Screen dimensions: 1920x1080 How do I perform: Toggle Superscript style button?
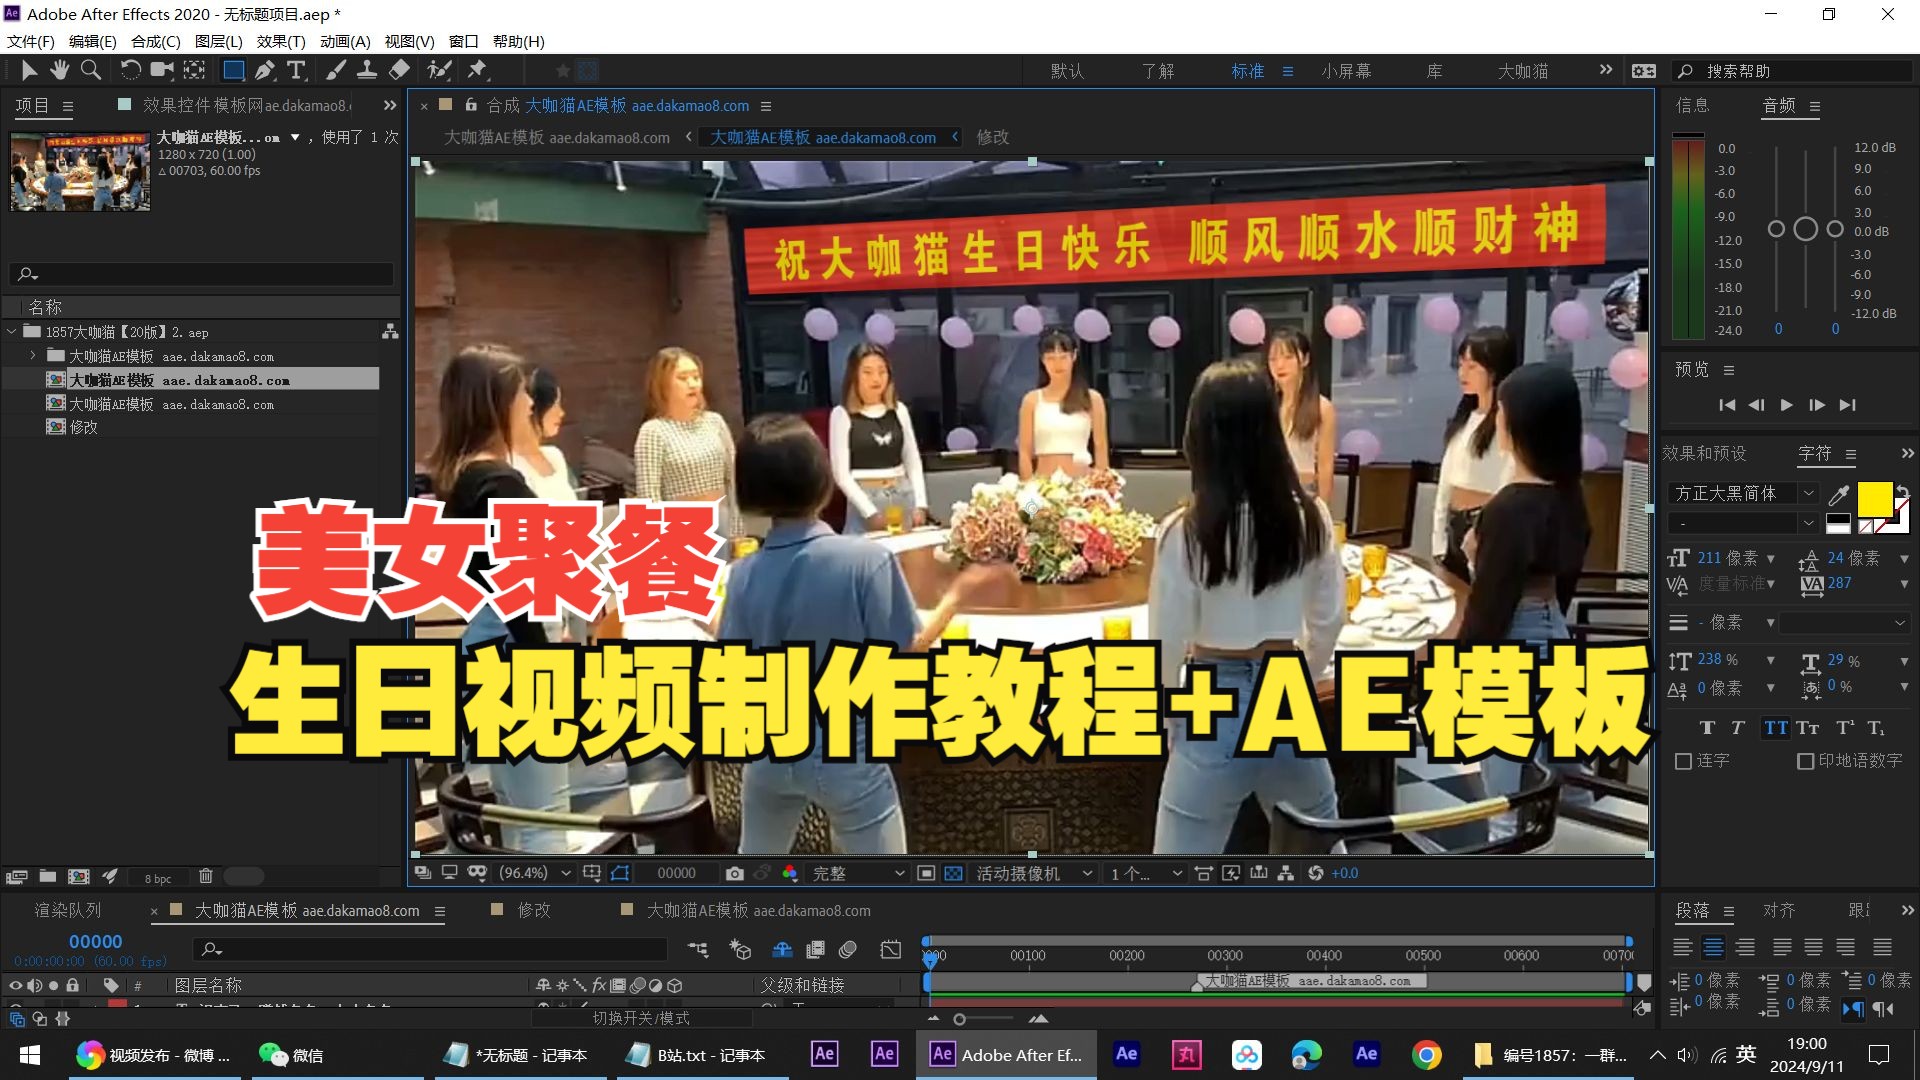(x=1845, y=728)
